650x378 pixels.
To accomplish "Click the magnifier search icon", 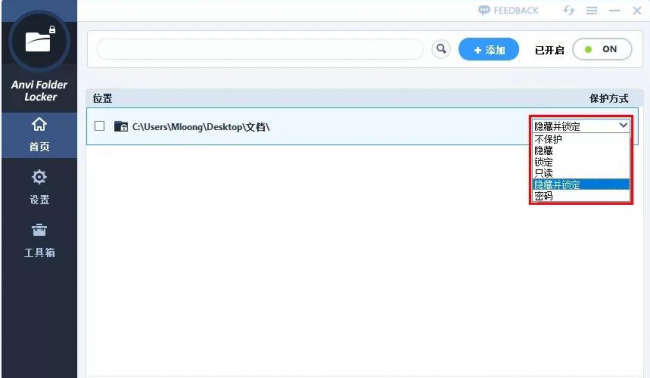I will pyautogui.click(x=441, y=49).
